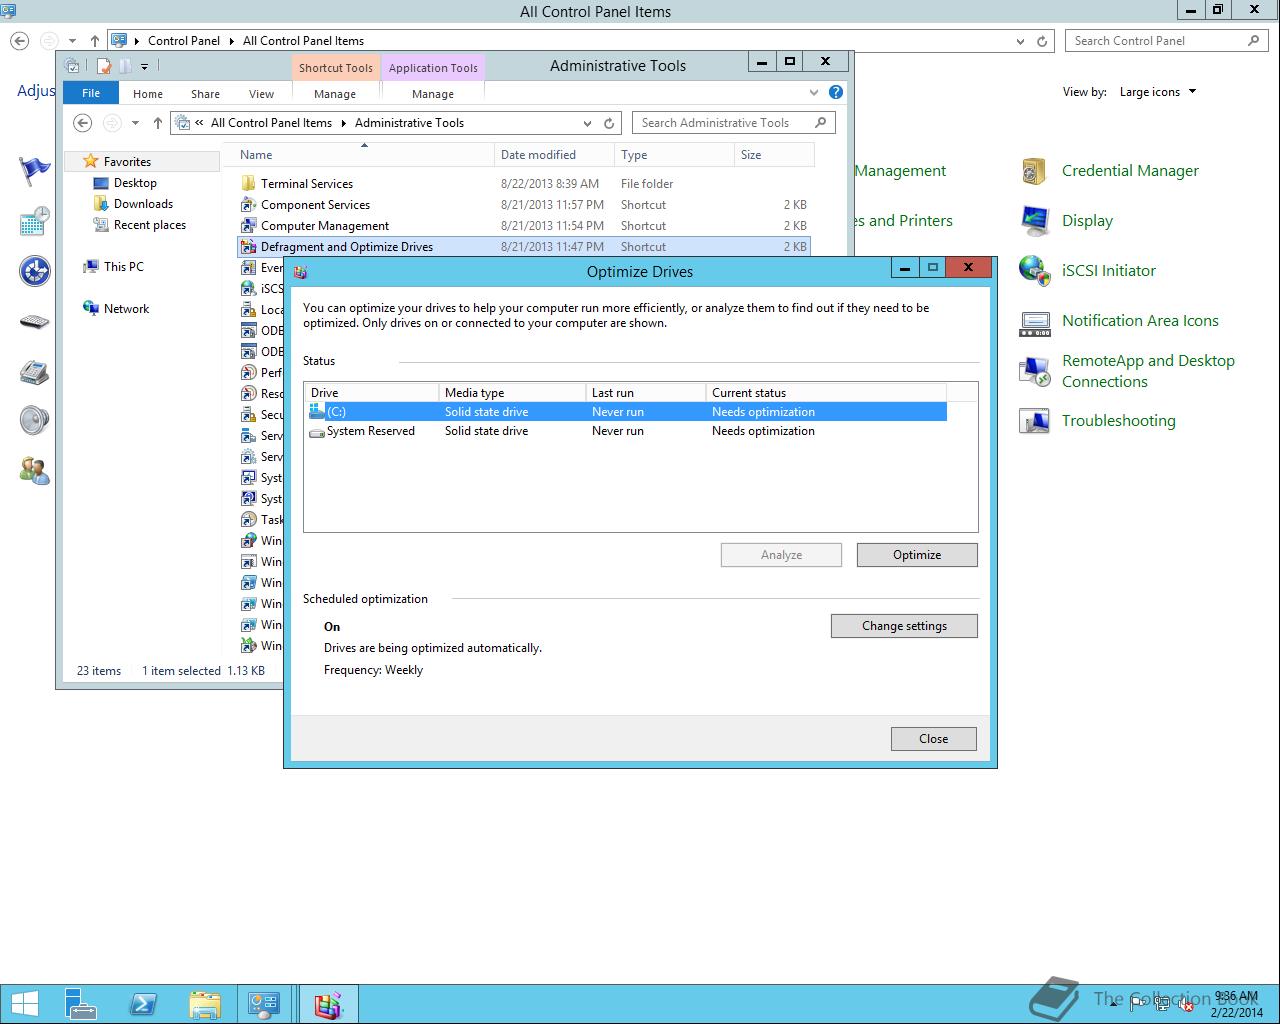Click Up arrow in Administrative Tools window

(x=157, y=123)
